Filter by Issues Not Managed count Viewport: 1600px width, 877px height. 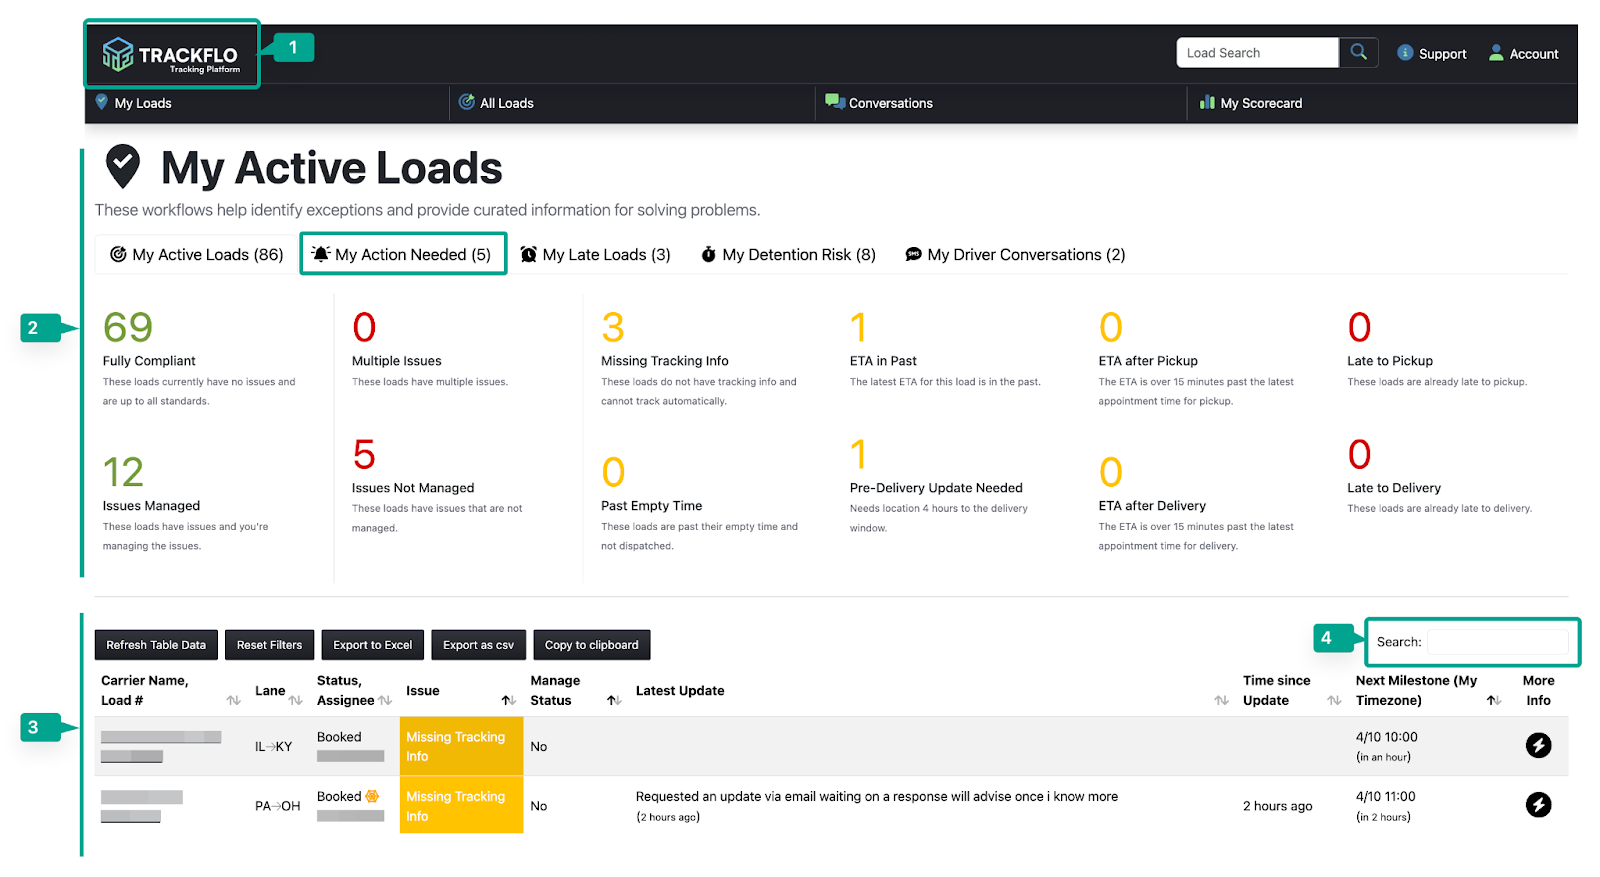(x=364, y=455)
